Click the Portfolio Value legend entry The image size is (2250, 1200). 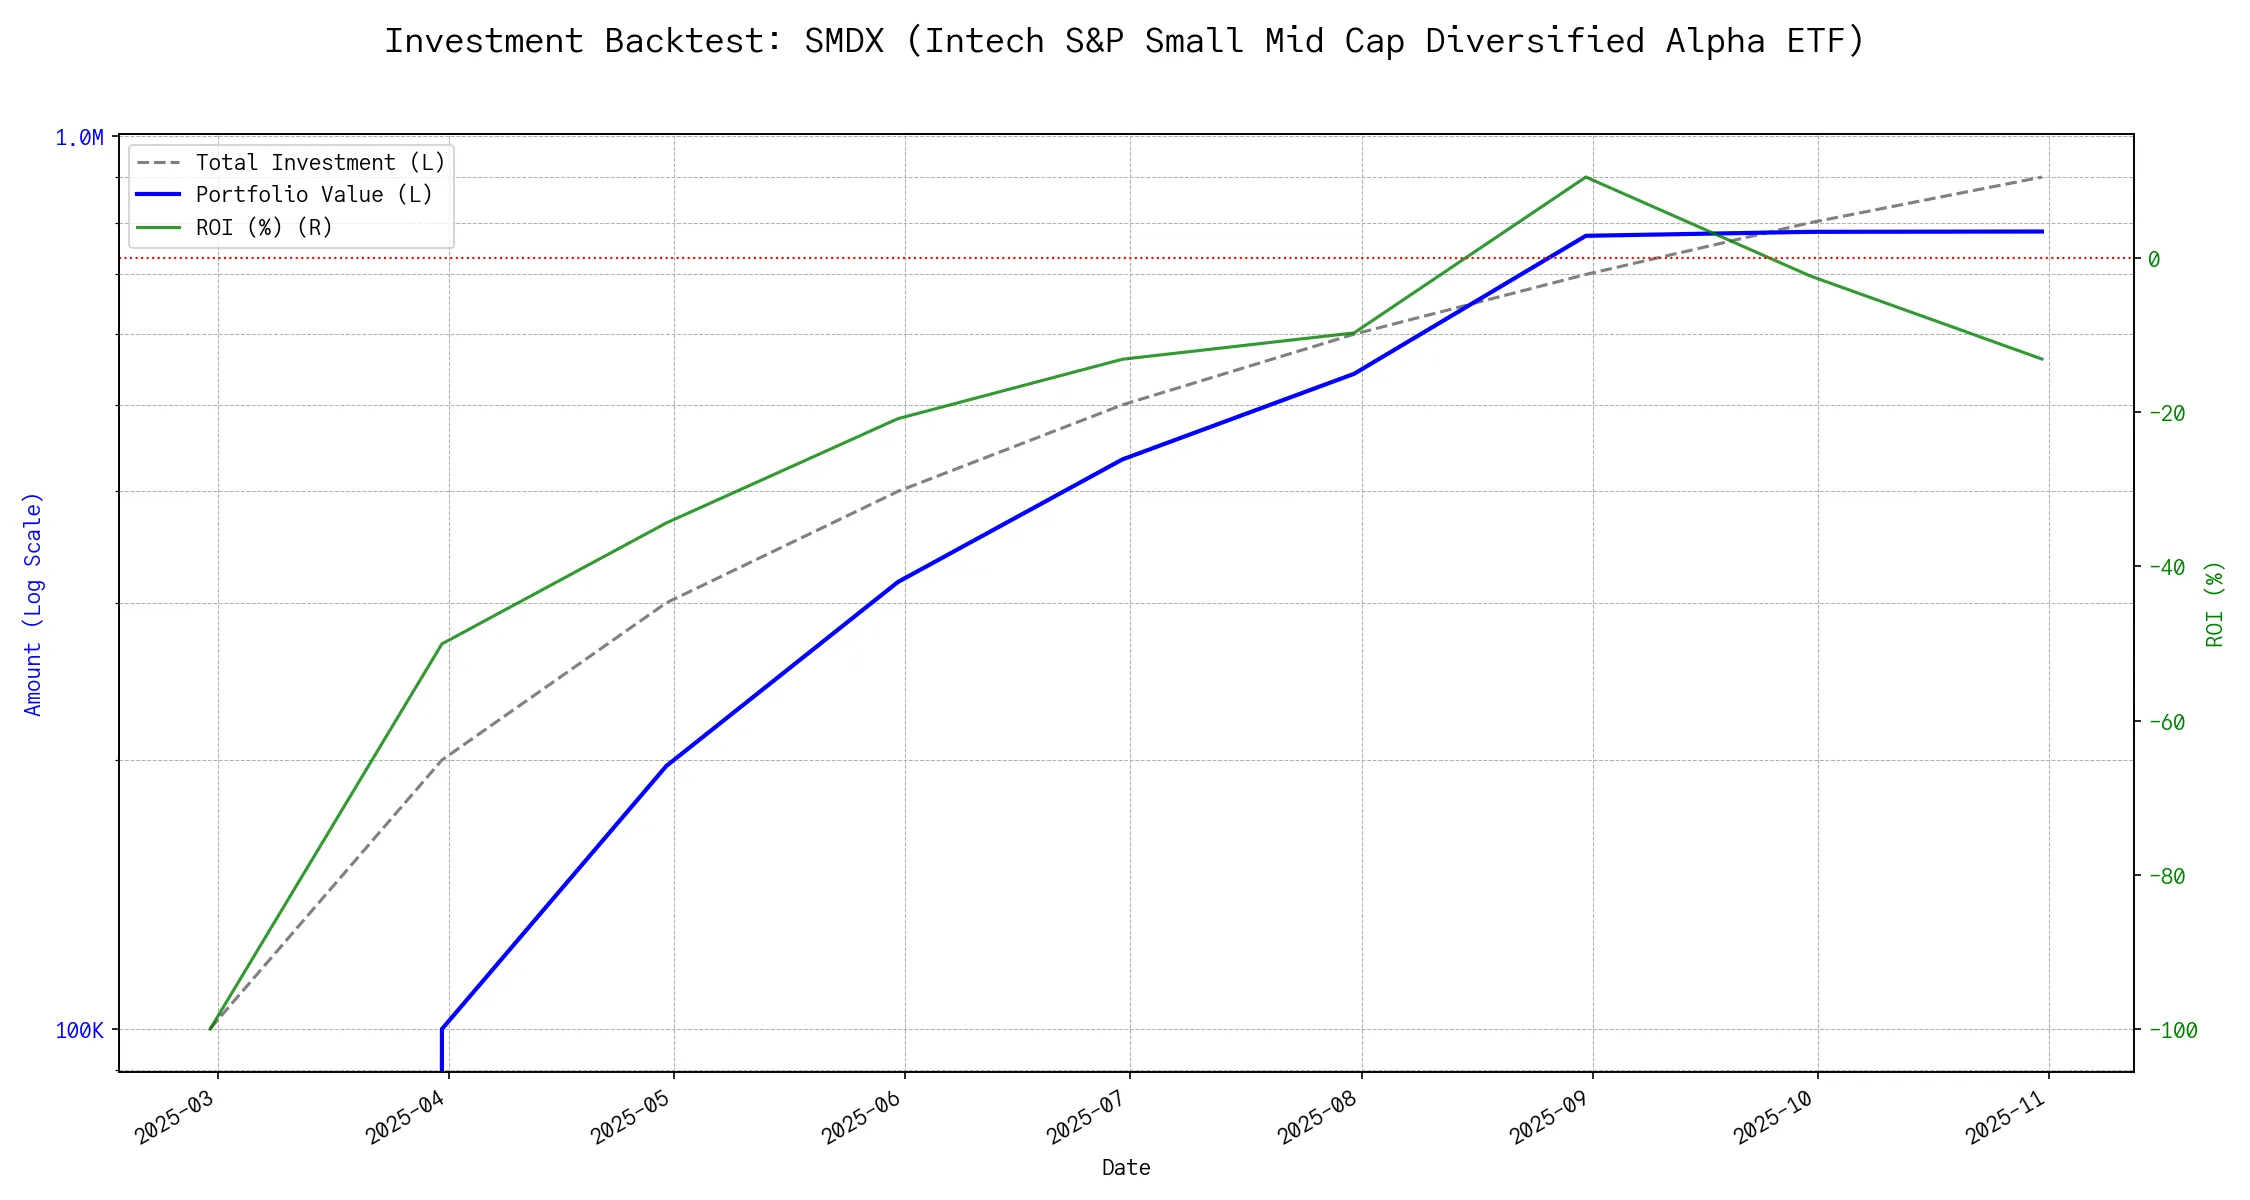[x=314, y=195]
